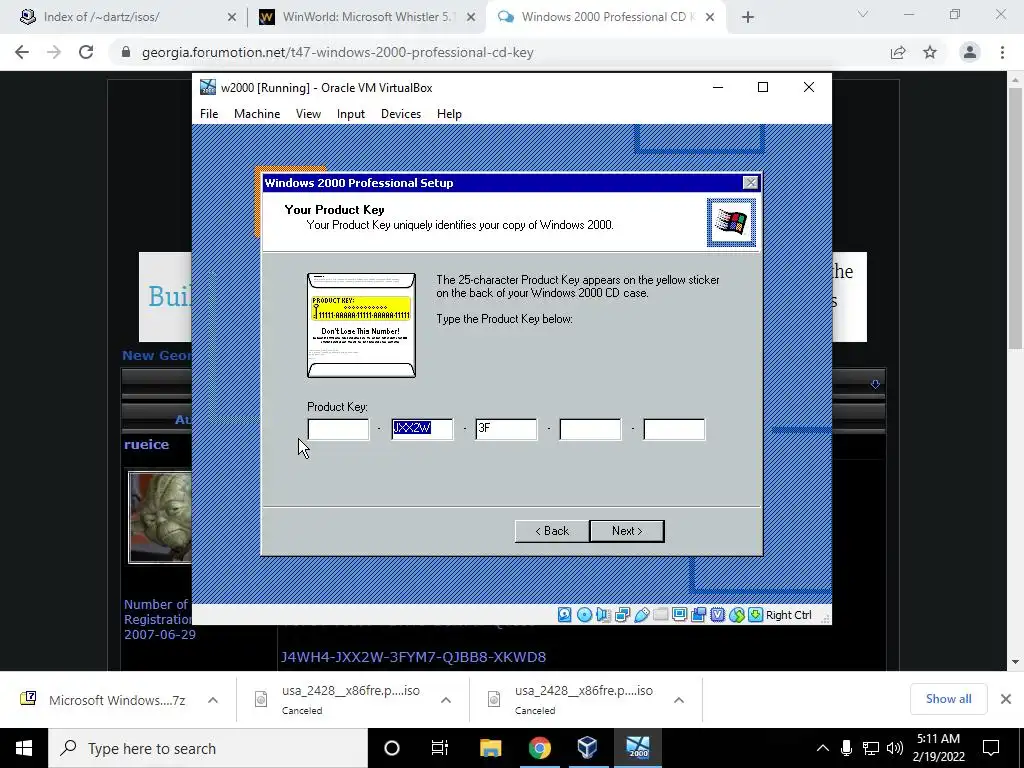Click the optical disc icon in VirtualBox status bar
This screenshot has width=1024, height=768.
[584, 615]
